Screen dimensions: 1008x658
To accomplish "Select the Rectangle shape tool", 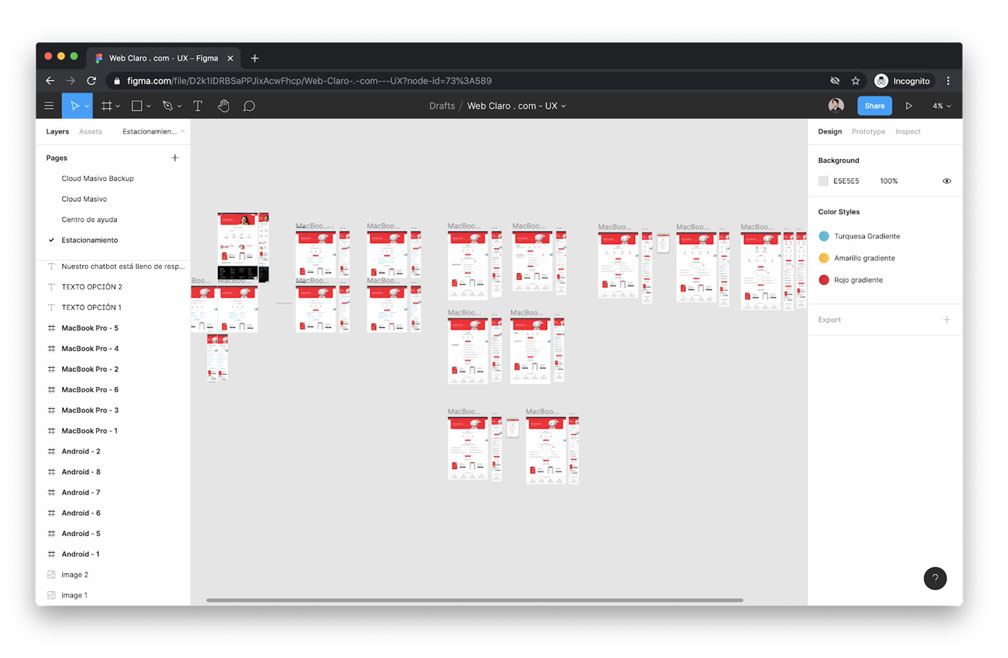I will click(136, 105).
